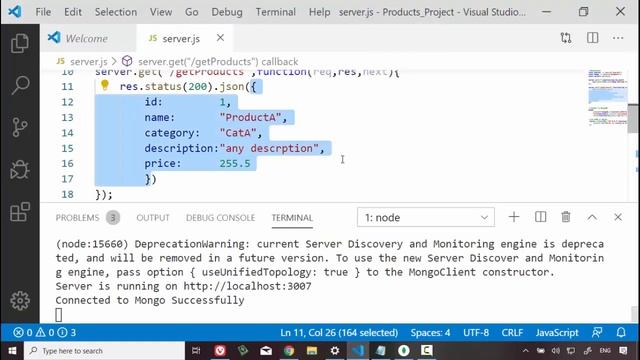Open the Explorer view in activity bar
The width and height of the screenshot is (640, 360).
point(20,43)
